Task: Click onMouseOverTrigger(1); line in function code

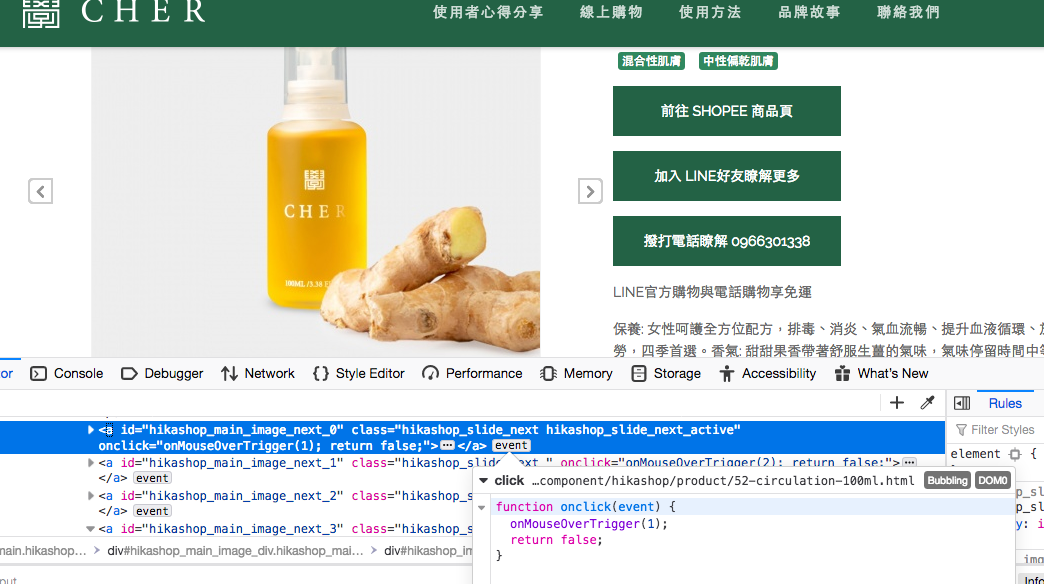Action: pyautogui.click(x=589, y=524)
